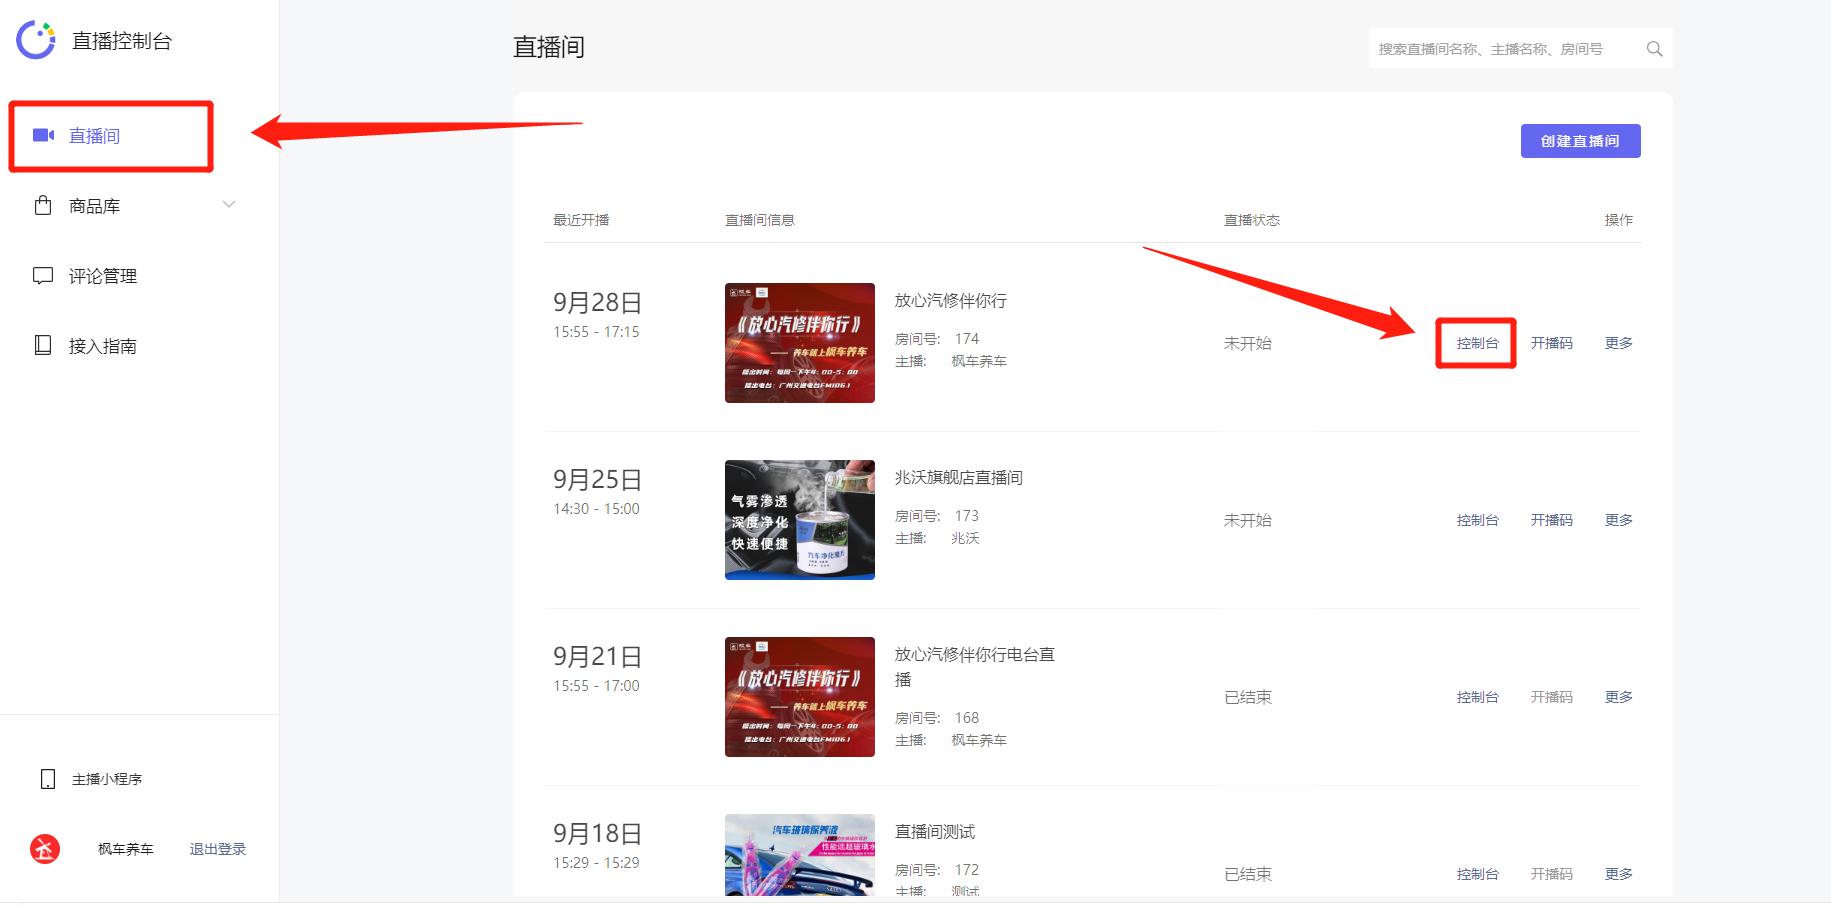Click the 未开始 status of room 174
1831x905 pixels.
(1248, 343)
